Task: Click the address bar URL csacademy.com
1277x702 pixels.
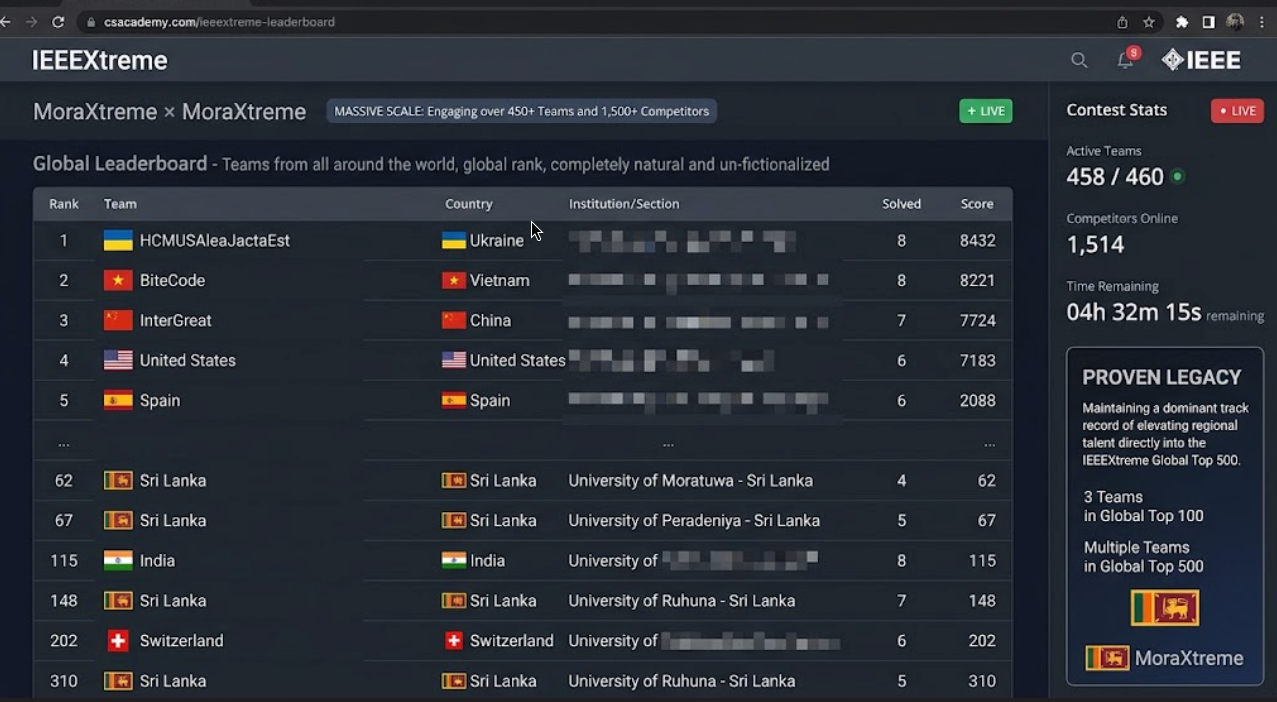Action: [x=219, y=22]
